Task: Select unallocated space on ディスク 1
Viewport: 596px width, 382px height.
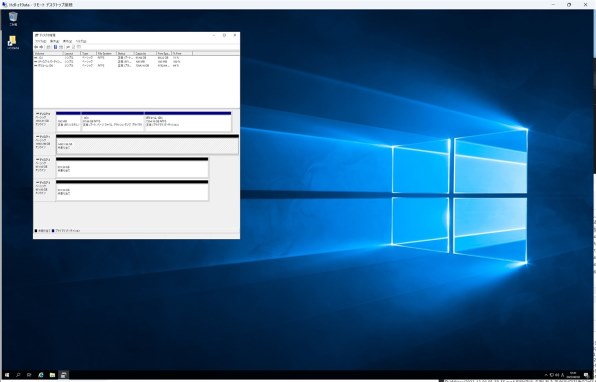Action: pyautogui.click(x=147, y=144)
